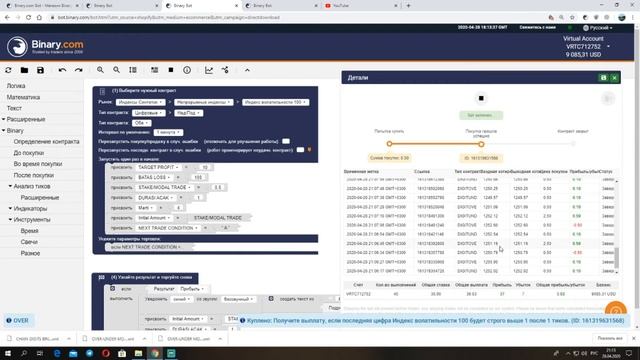This screenshot has width=640, height=360.
Task: Open the Opera icon in the taskbar
Action: point(106,353)
